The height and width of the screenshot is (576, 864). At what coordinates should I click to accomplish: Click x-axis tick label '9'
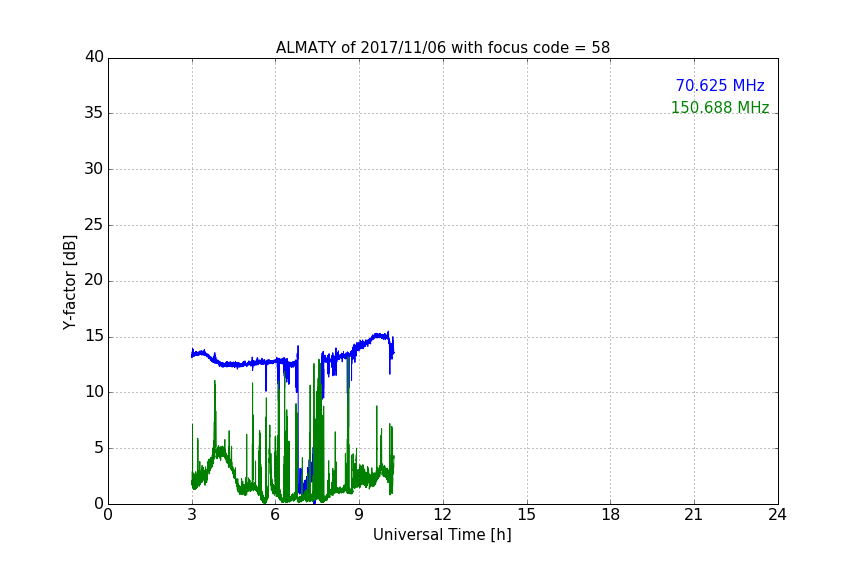pyautogui.click(x=359, y=515)
